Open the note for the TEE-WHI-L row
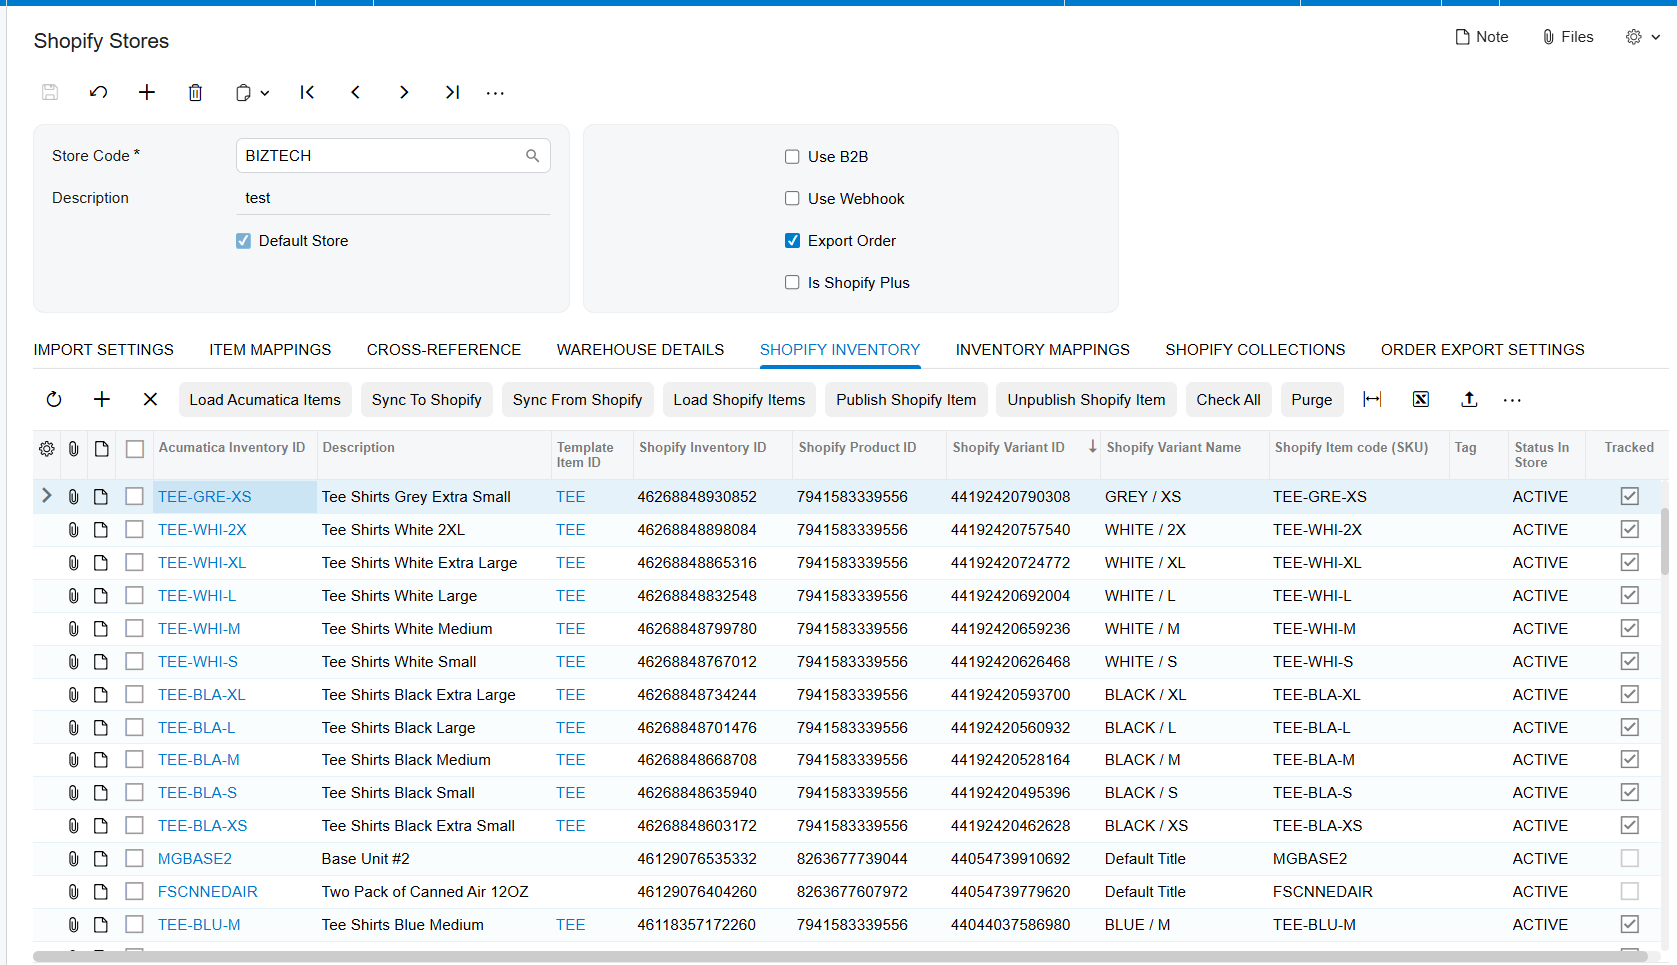Screen dimensions: 1677x965 [101, 596]
